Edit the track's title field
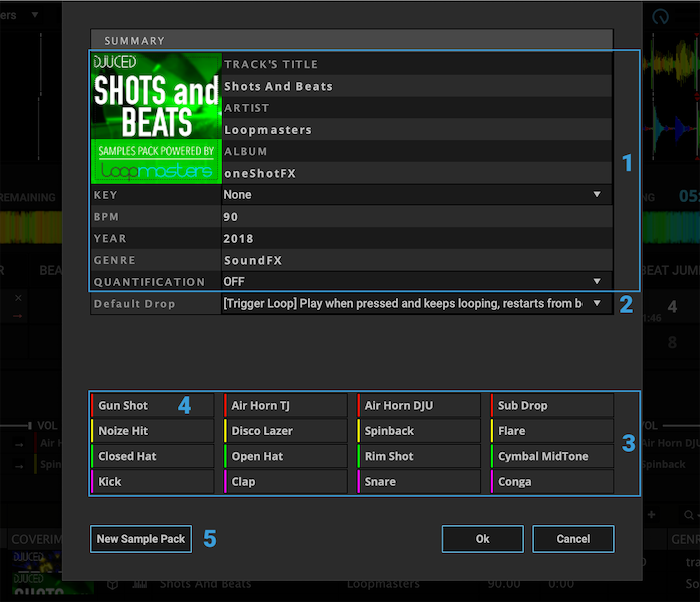 415,86
